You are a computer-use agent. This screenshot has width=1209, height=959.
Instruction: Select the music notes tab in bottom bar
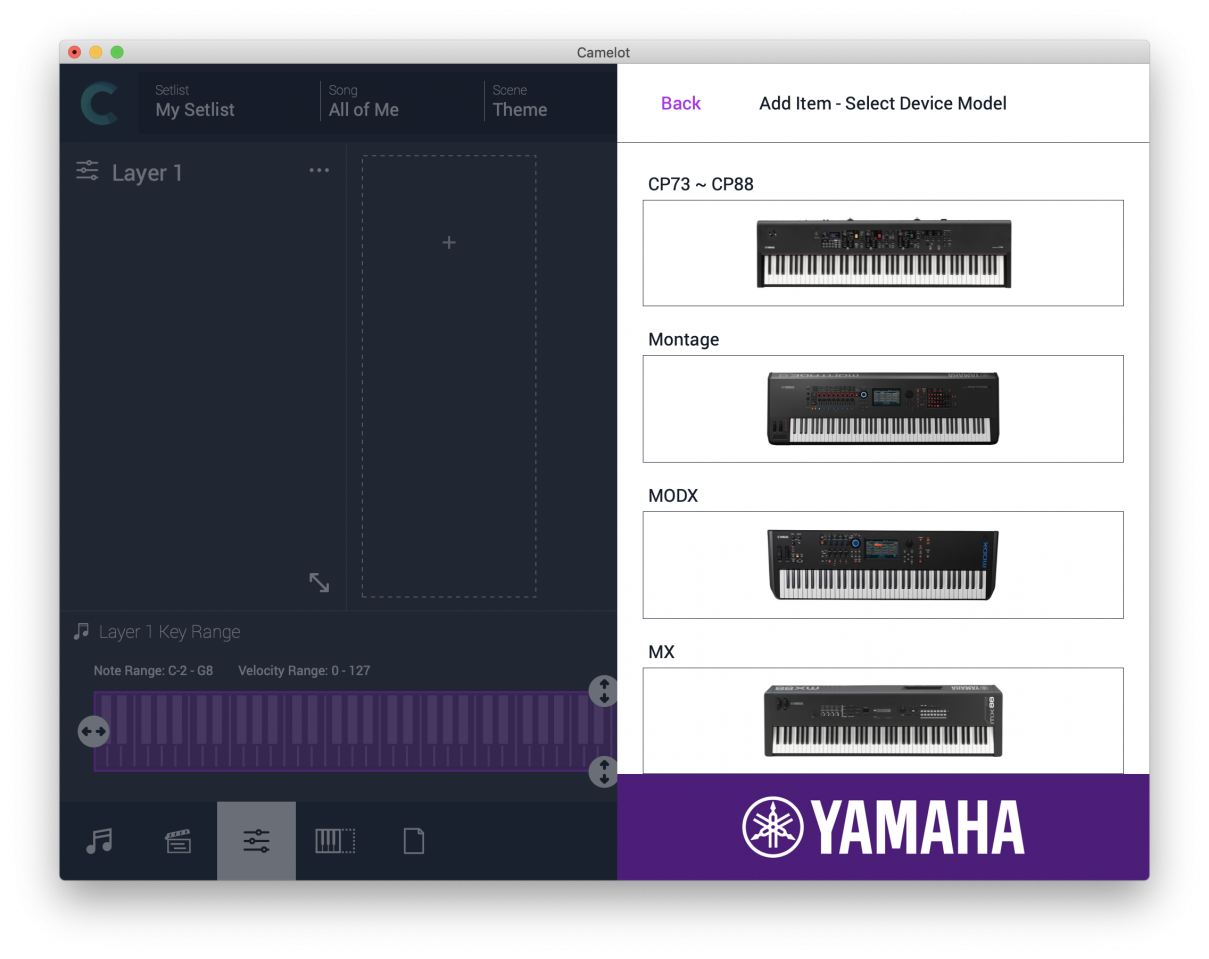click(99, 841)
